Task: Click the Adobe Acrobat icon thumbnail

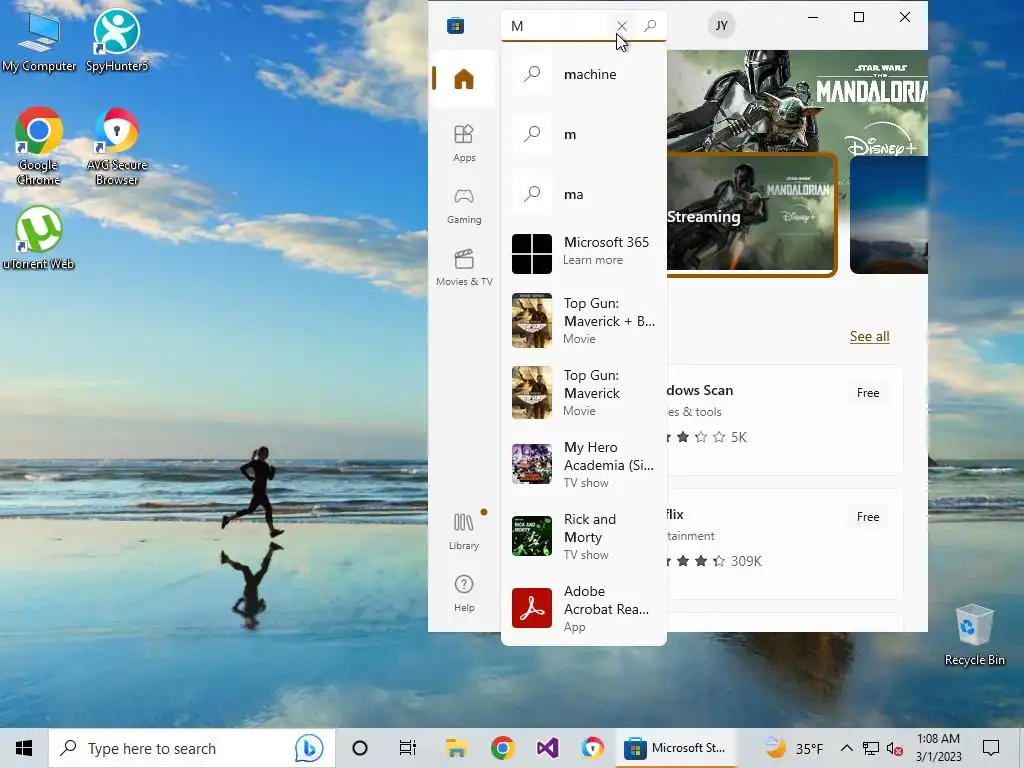Action: click(x=532, y=608)
